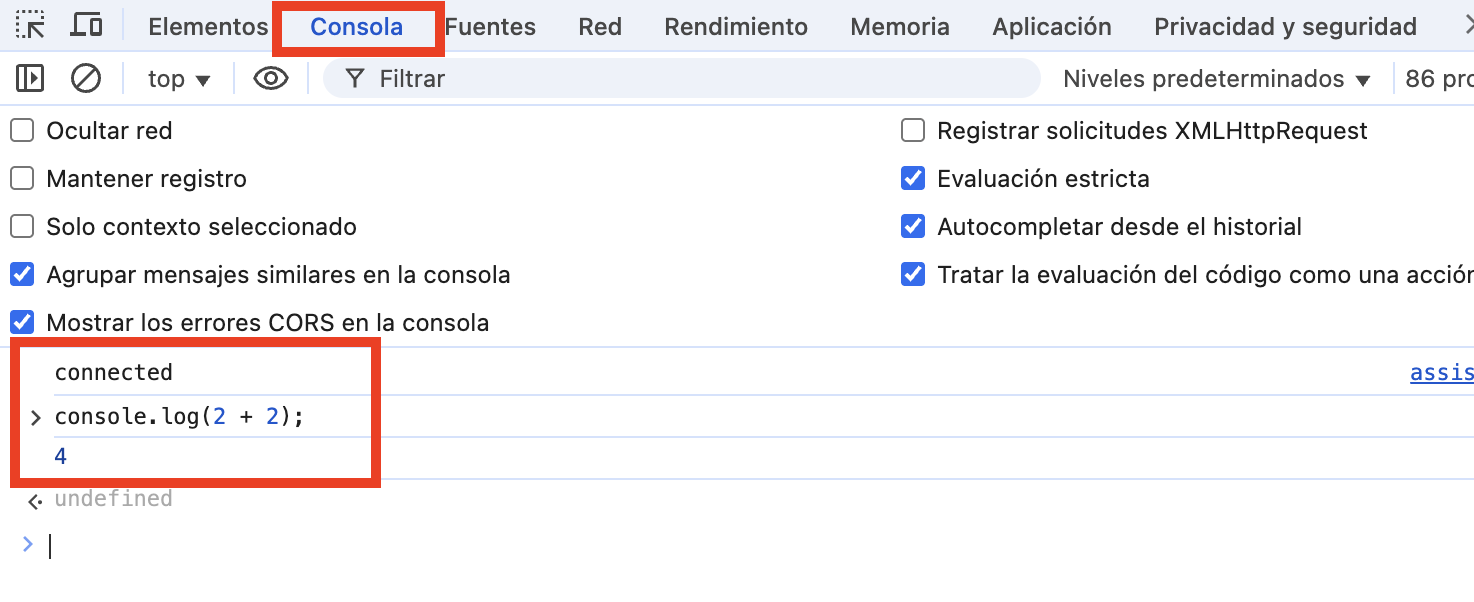Click the inspect element selector icon
This screenshot has width=1474, height=602.
[x=31, y=26]
